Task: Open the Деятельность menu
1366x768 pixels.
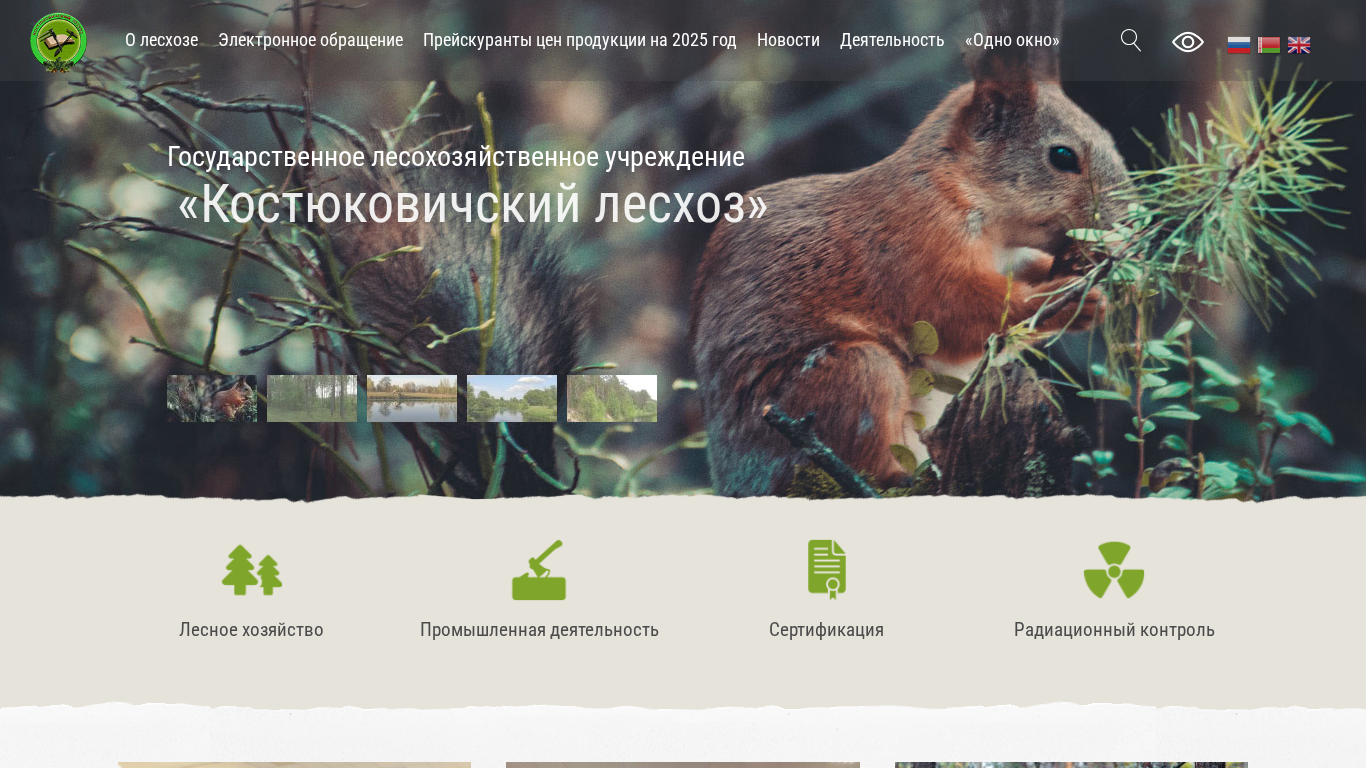Action: [892, 40]
